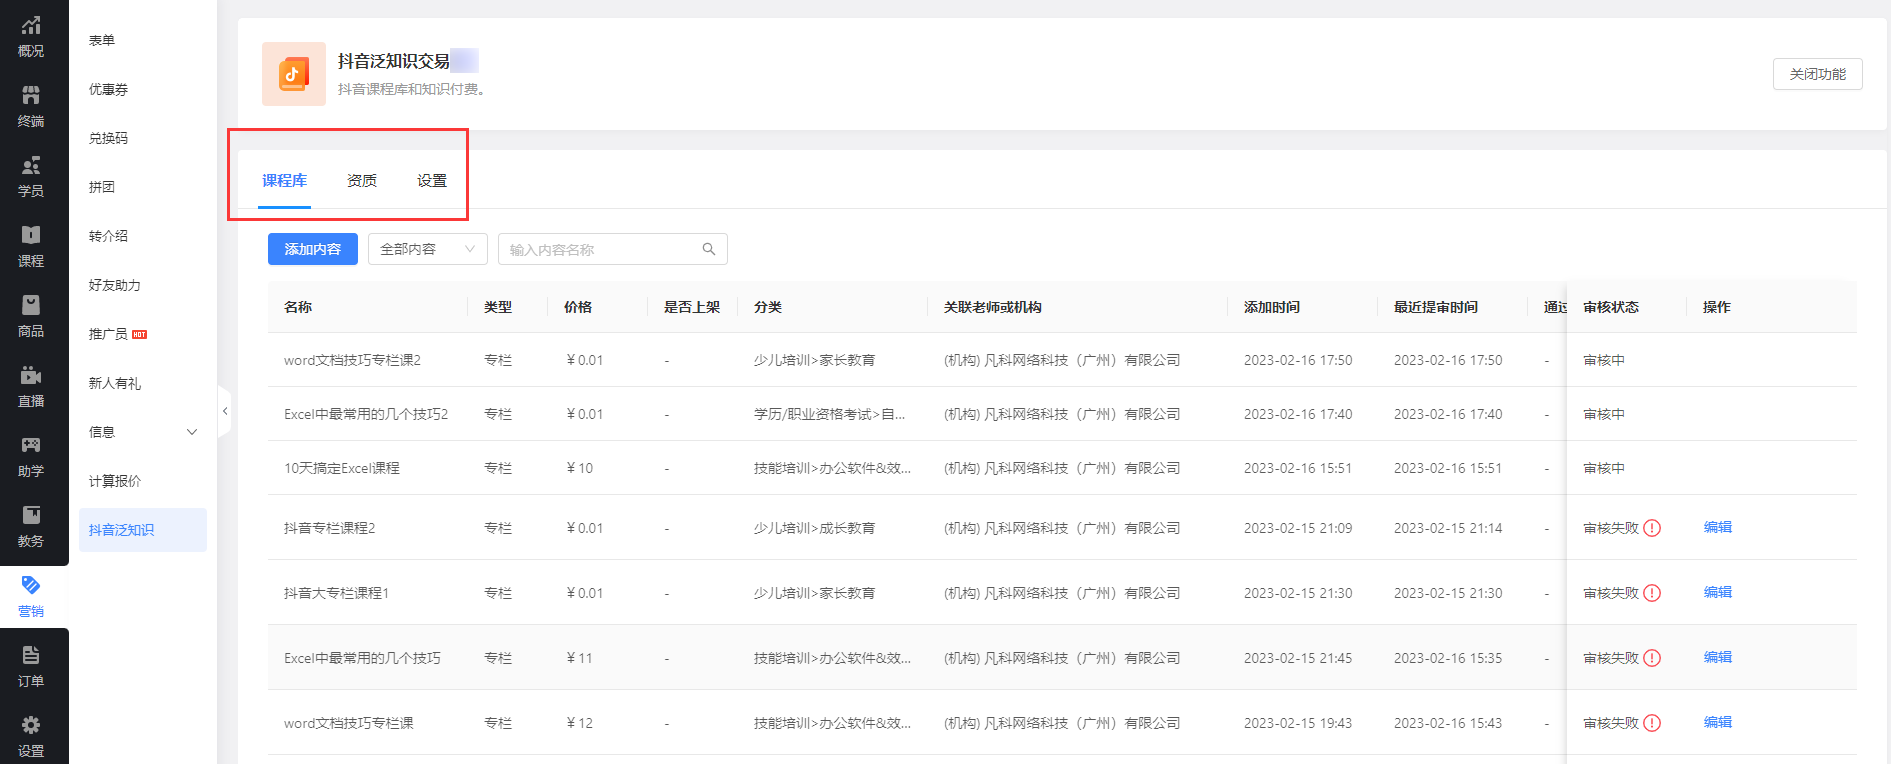Screen dimensions: 1891x764
Task: Click 编辑 for word文档技巧专栏课 ¥12 row
Action: tap(1718, 722)
